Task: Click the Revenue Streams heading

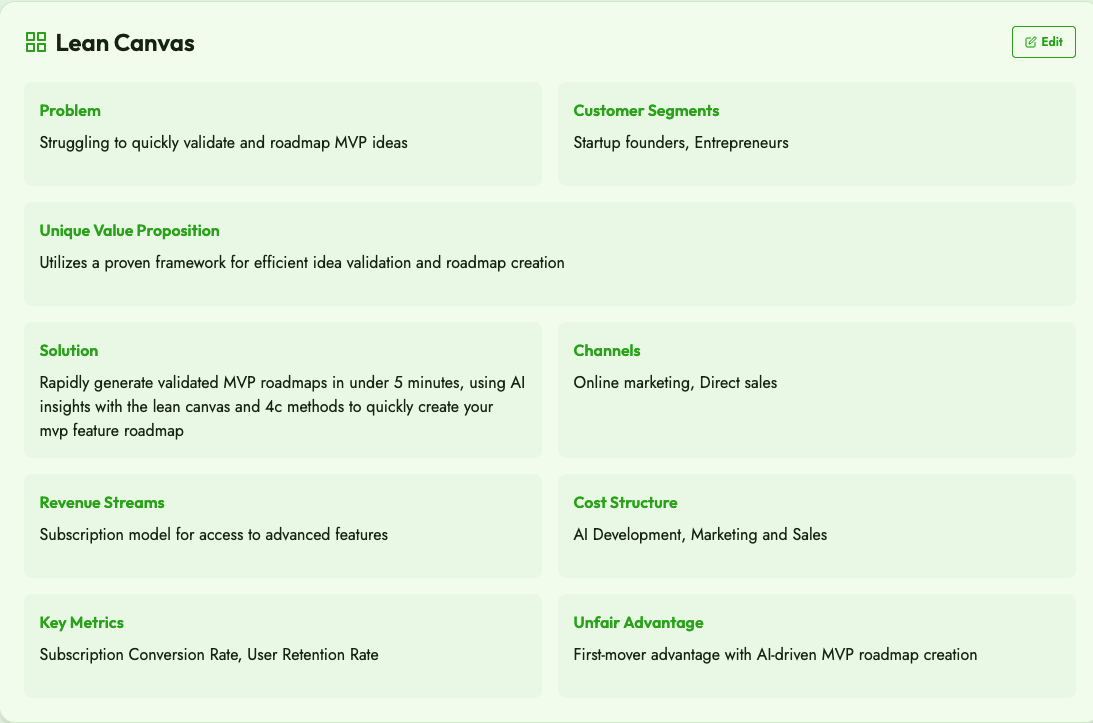Action: 102,503
